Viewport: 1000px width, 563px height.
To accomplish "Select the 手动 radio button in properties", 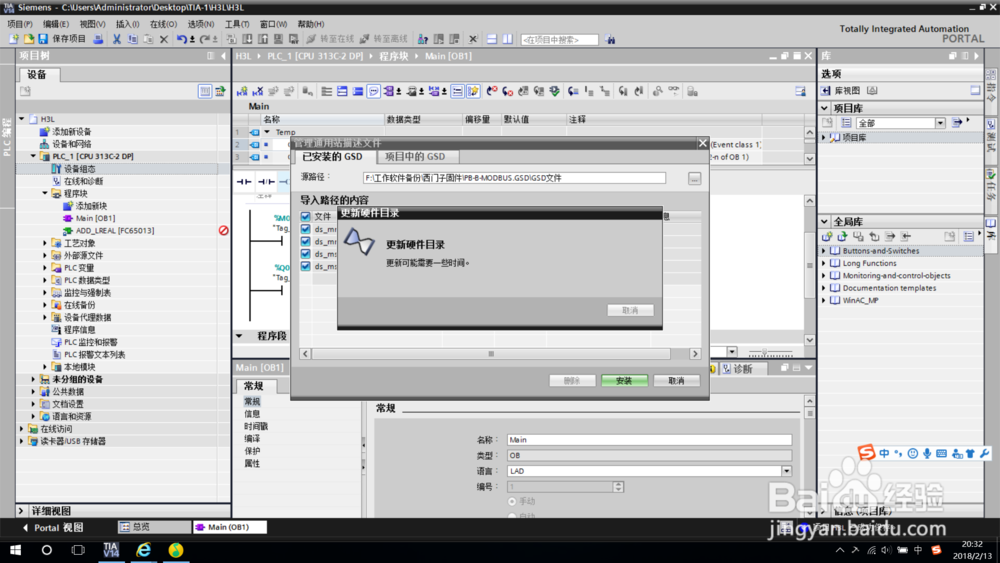I will click(512, 502).
